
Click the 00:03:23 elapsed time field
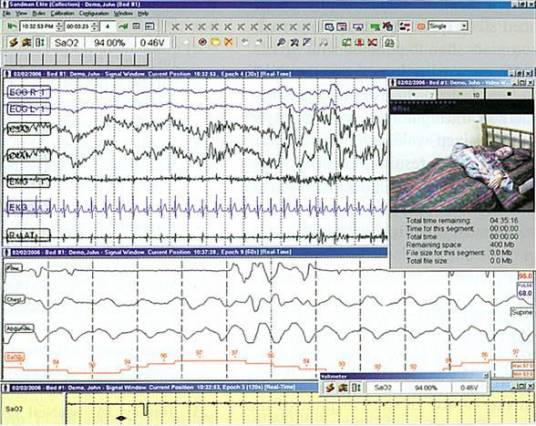point(78,26)
